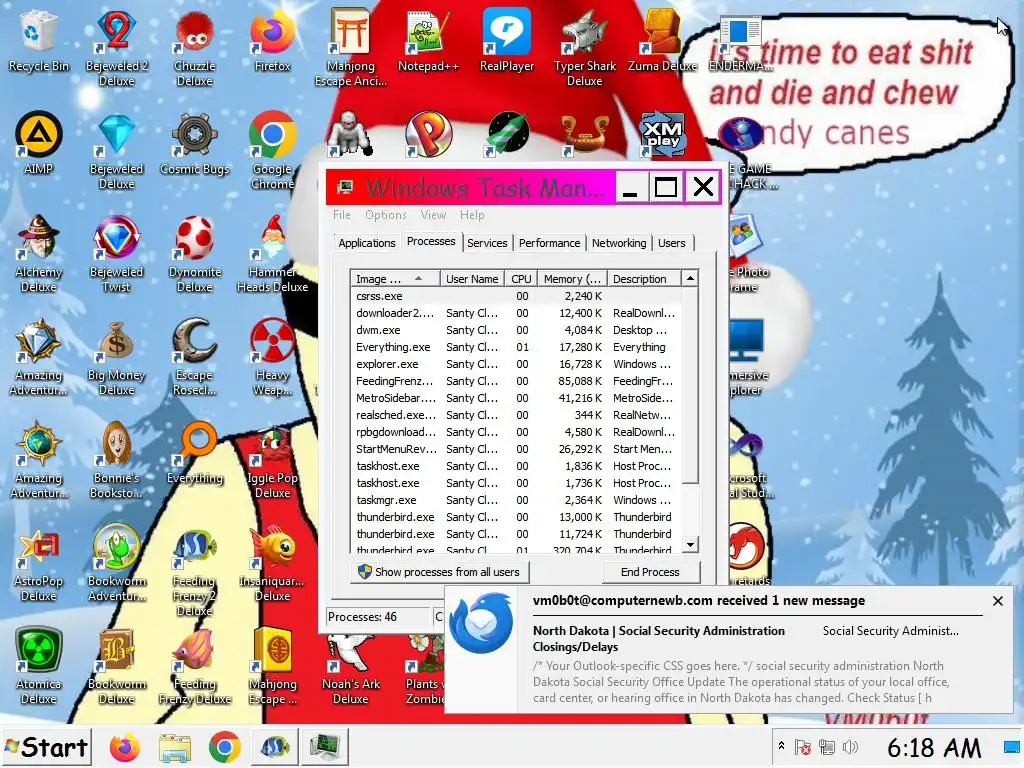Open Bonnie's Bookstore desktop icon
This screenshot has height=768, width=1024.
click(116, 460)
